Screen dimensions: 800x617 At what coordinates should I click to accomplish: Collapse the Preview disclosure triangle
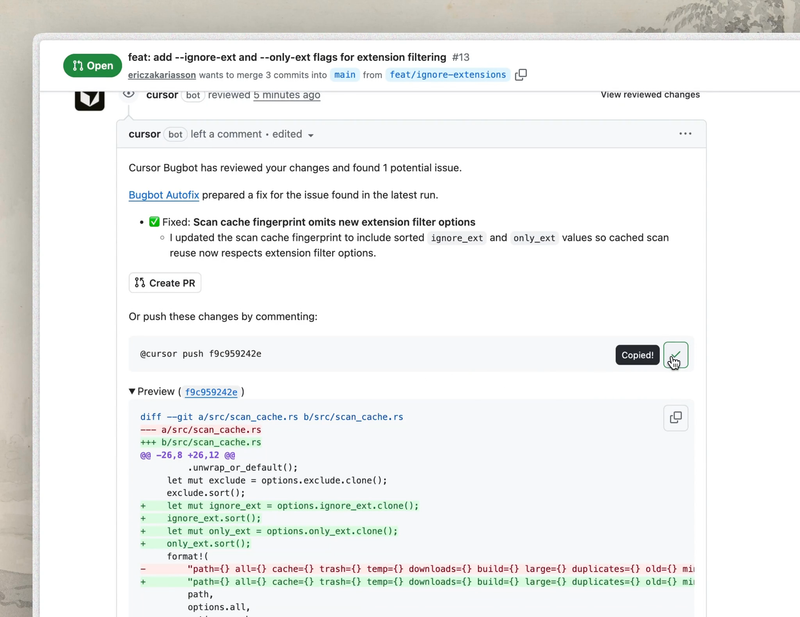(x=132, y=391)
